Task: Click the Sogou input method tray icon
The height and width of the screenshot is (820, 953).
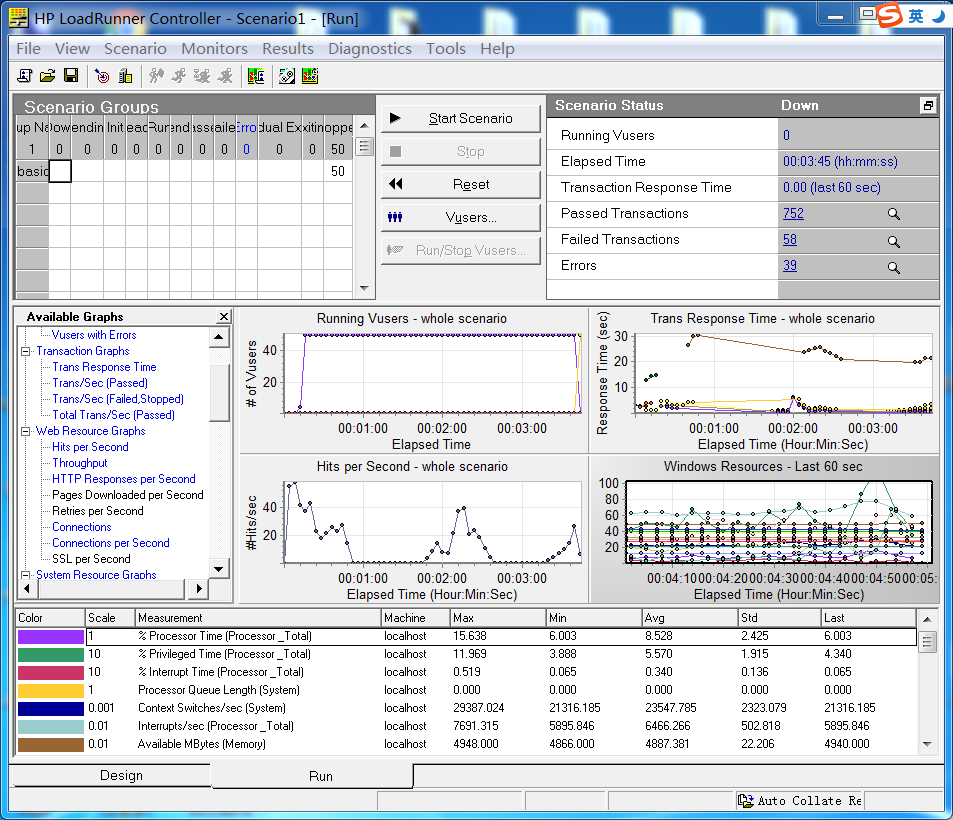Action: pyautogui.click(x=889, y=15)
